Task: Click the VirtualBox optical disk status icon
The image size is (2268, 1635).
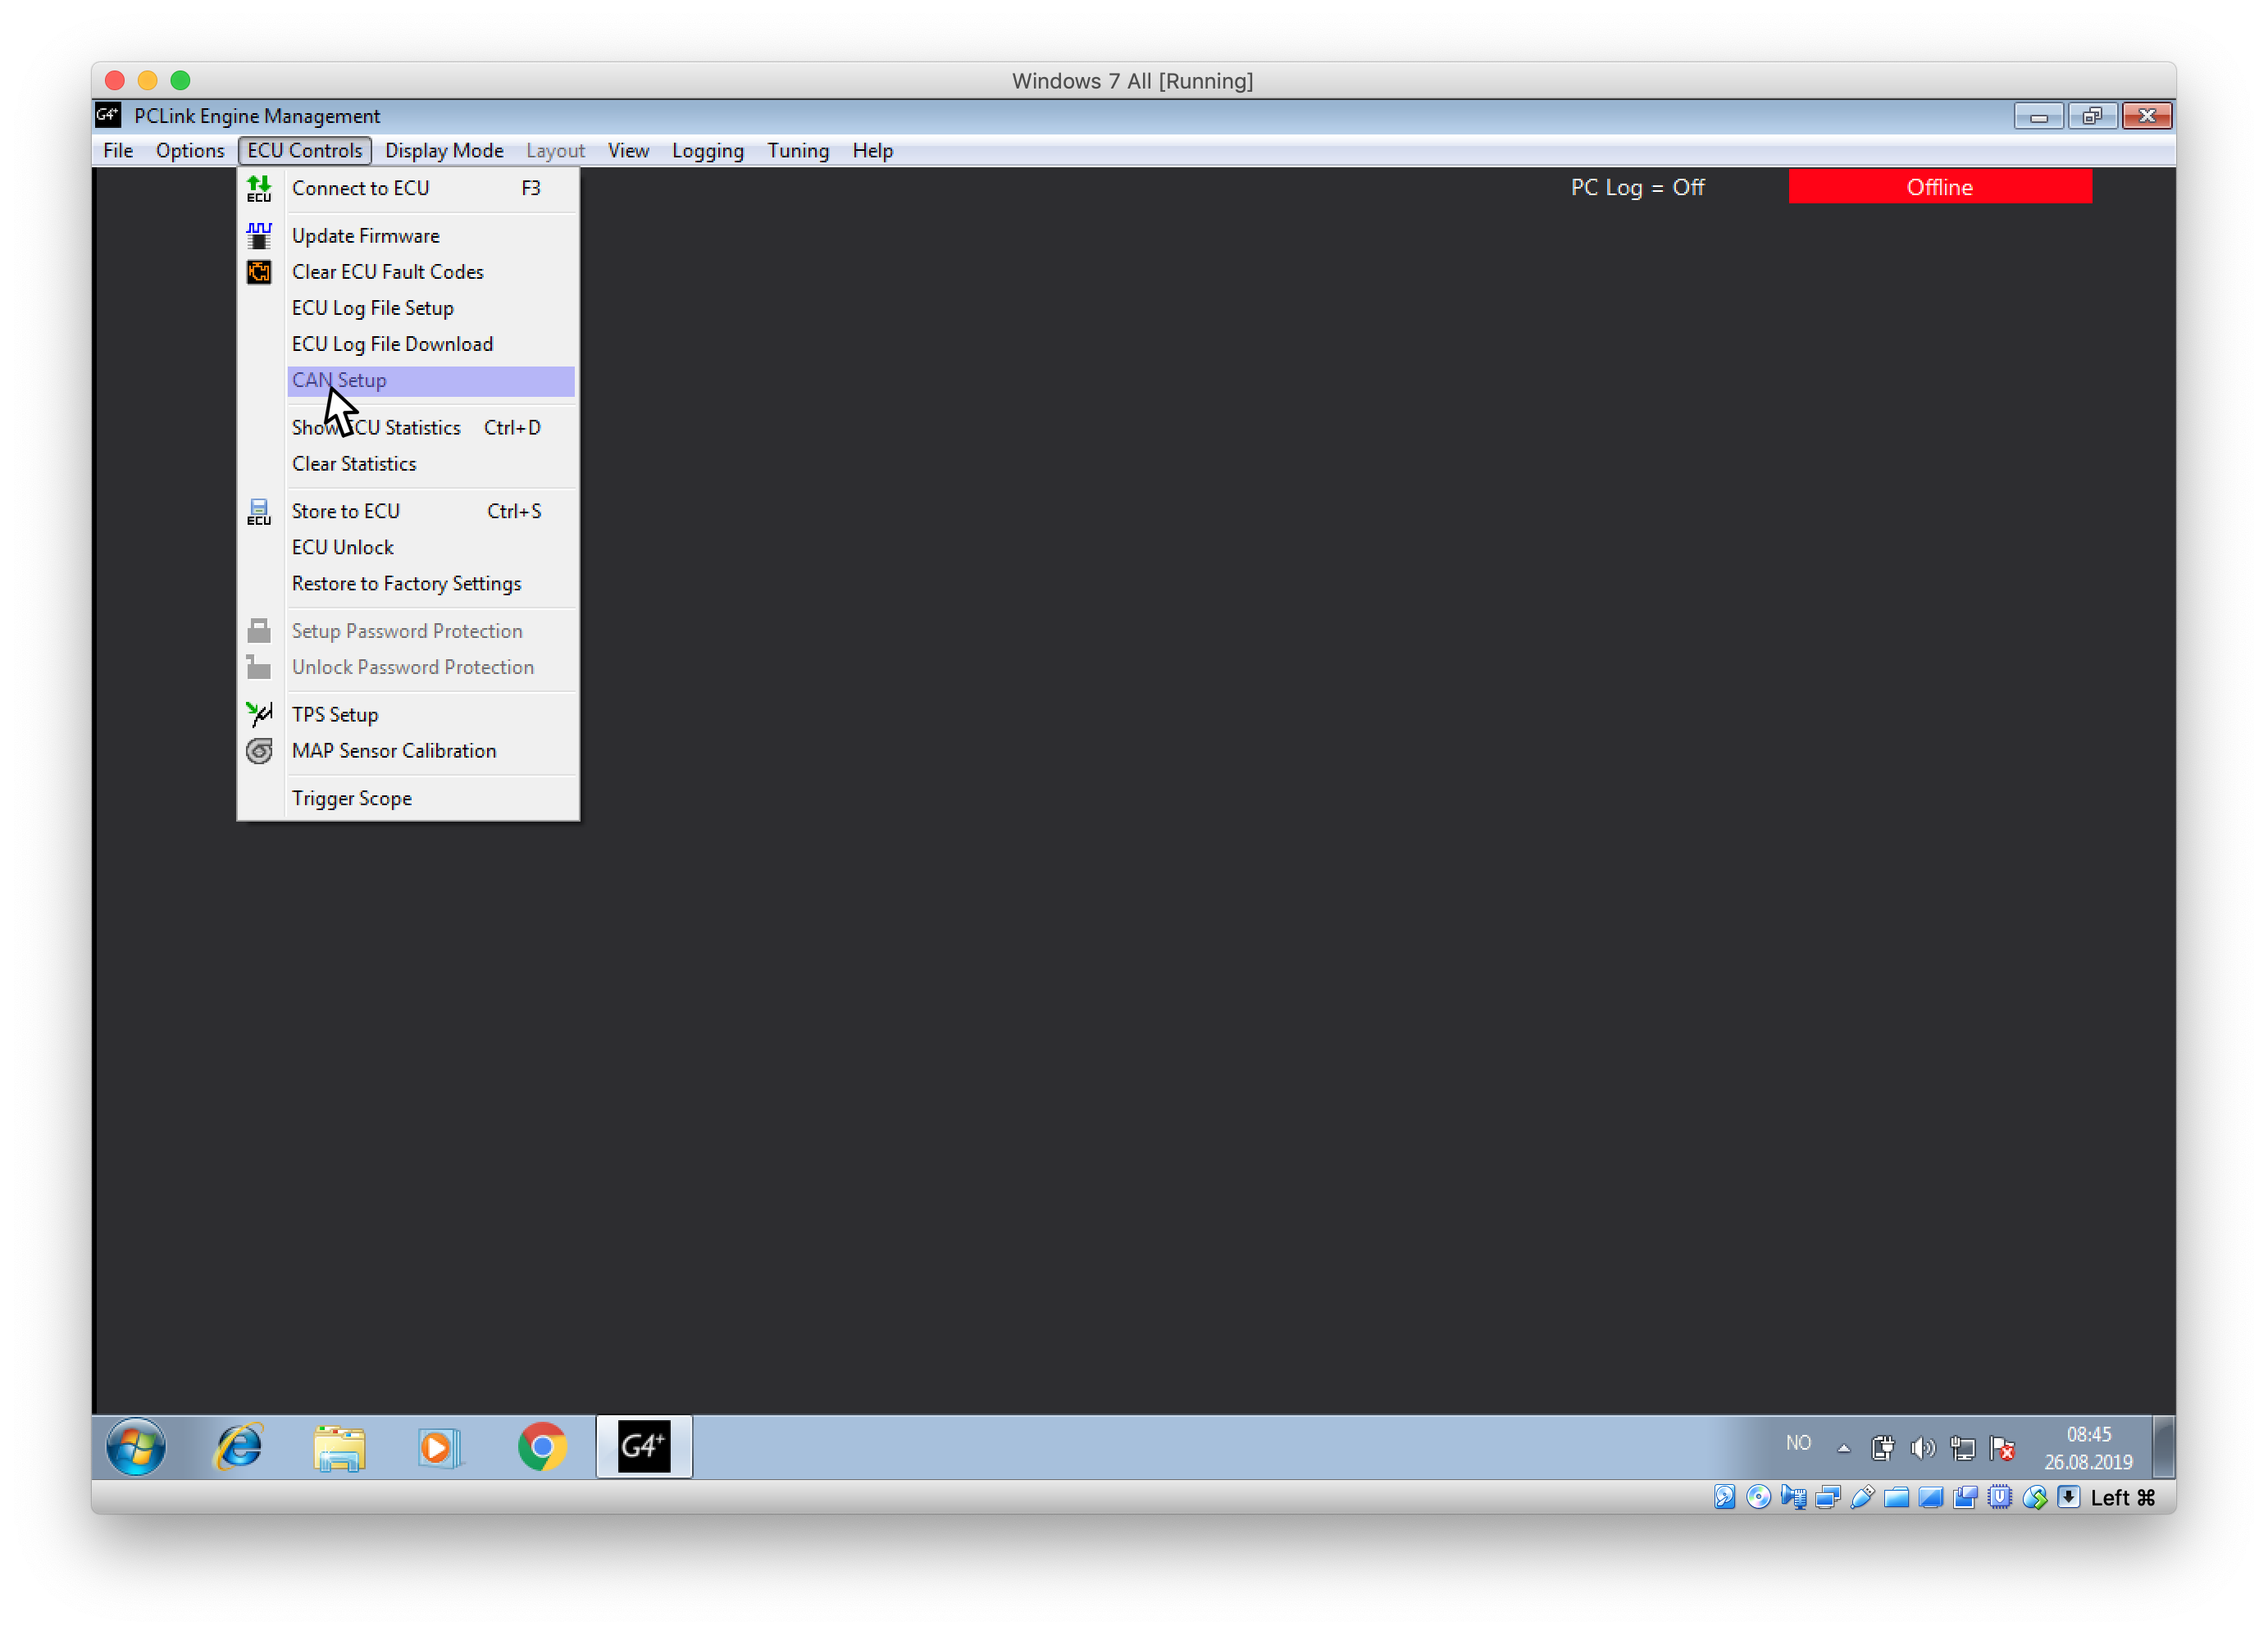Action: pyautogui.click(x=1759, y=1497)
